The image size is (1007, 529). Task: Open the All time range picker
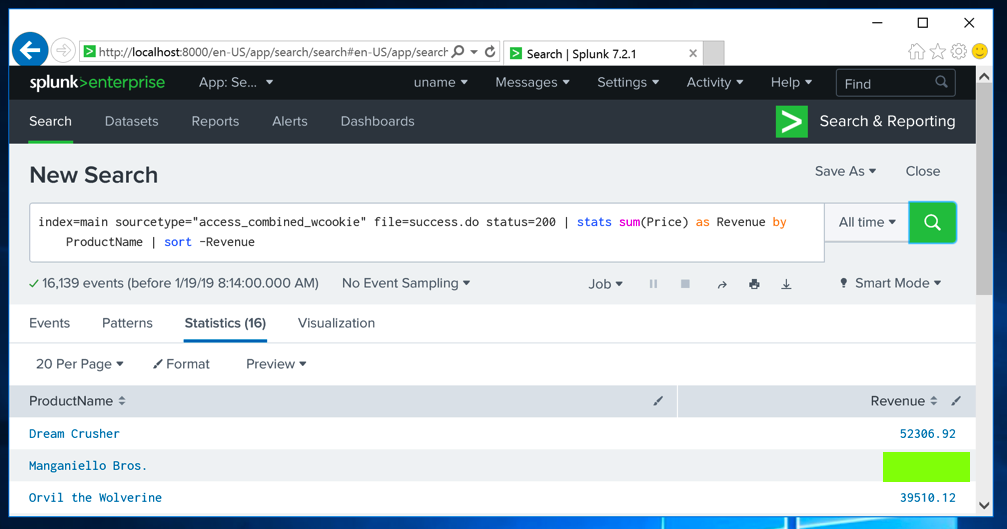point(867,222)
